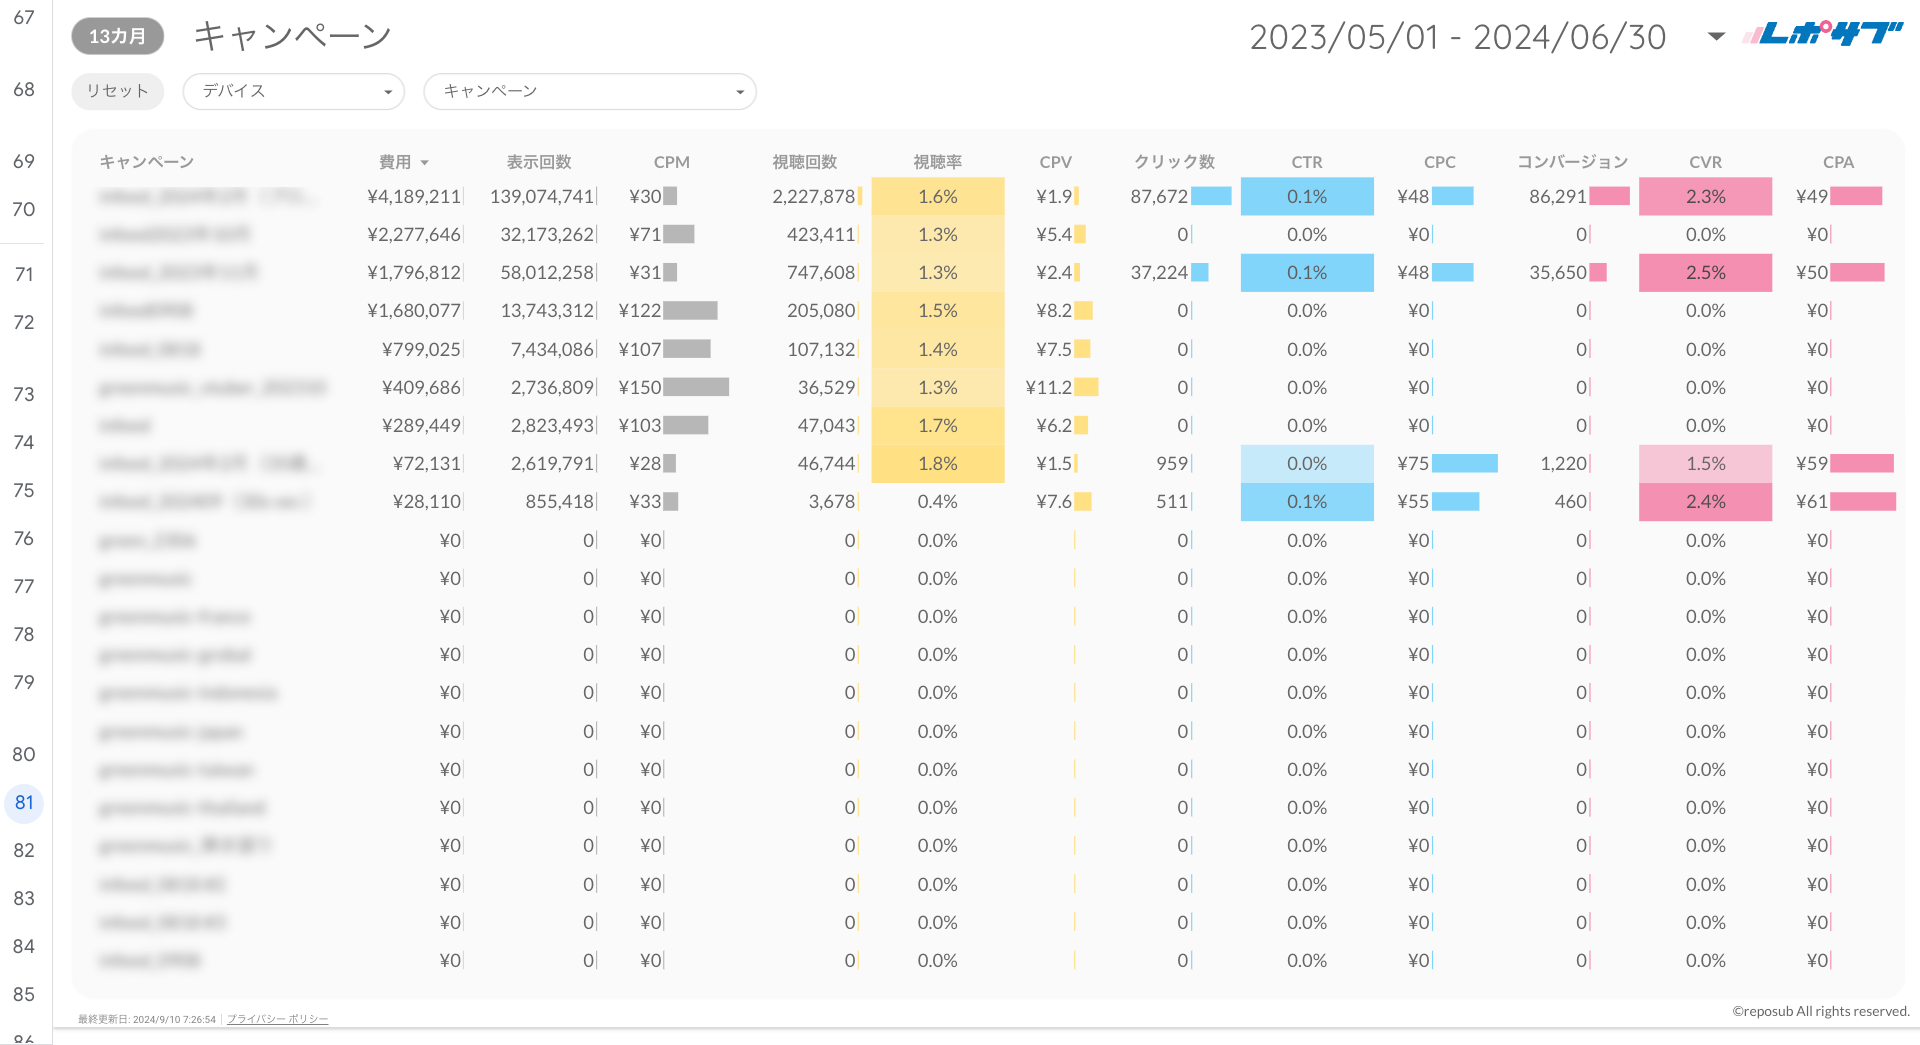Screen dimensions: 1920x1045
Task: Open the プライバシーポリシー link
Action: (277, 1019)
